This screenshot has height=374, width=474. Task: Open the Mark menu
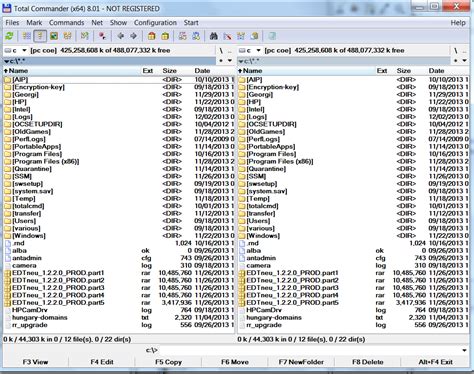[34, 23]
